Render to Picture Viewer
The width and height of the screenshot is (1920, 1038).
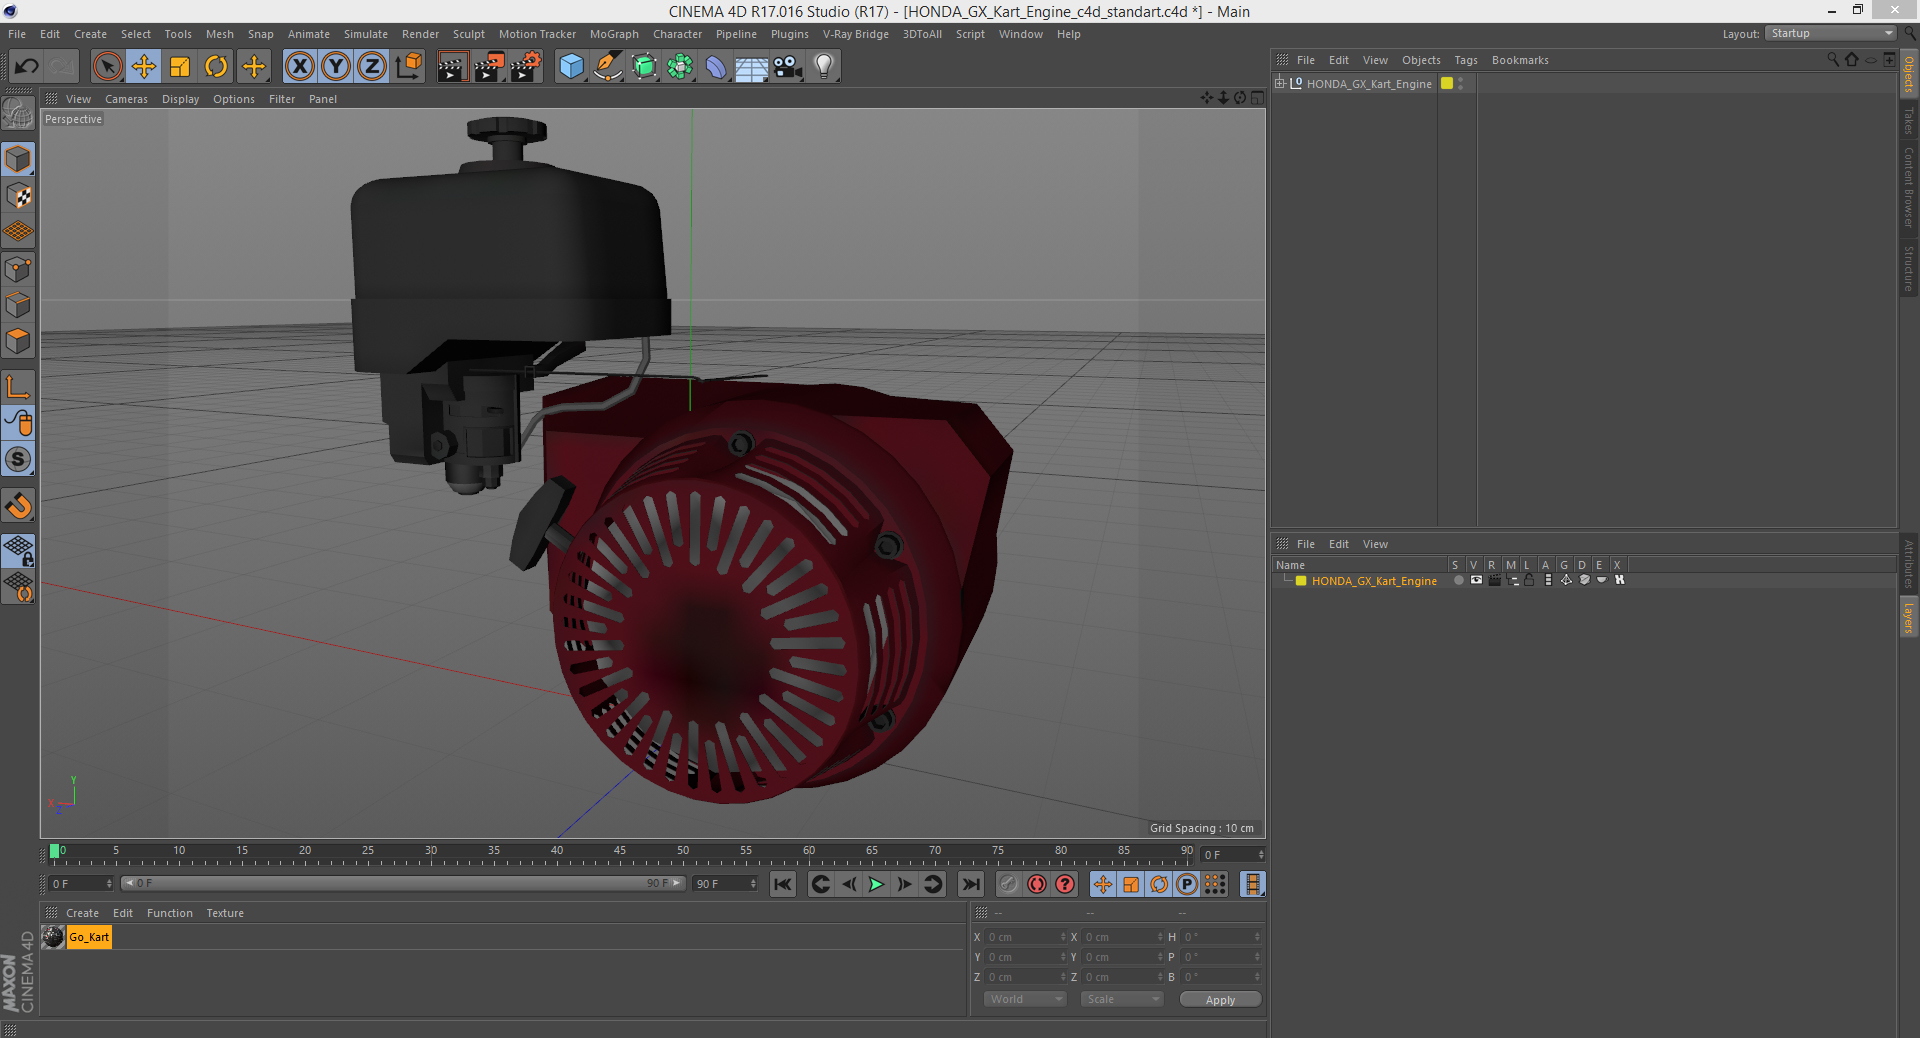point(489,67)
